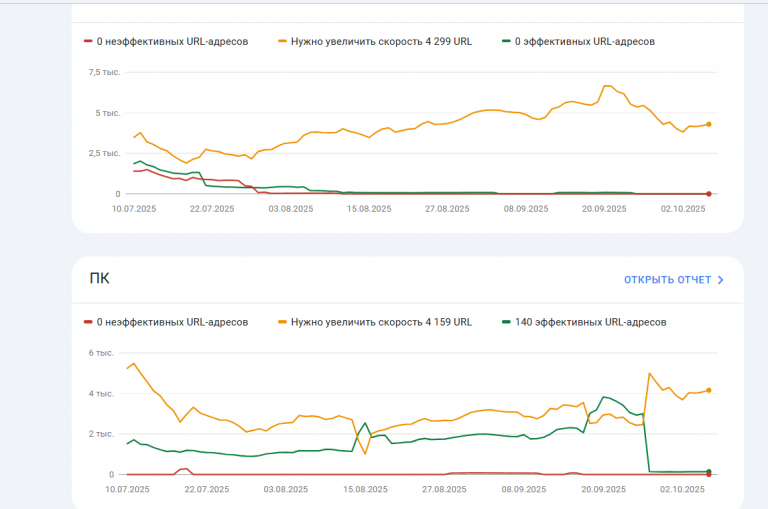
Task: Click 27.08.2025 date on ПК chart axis
Action: [444, 490]
